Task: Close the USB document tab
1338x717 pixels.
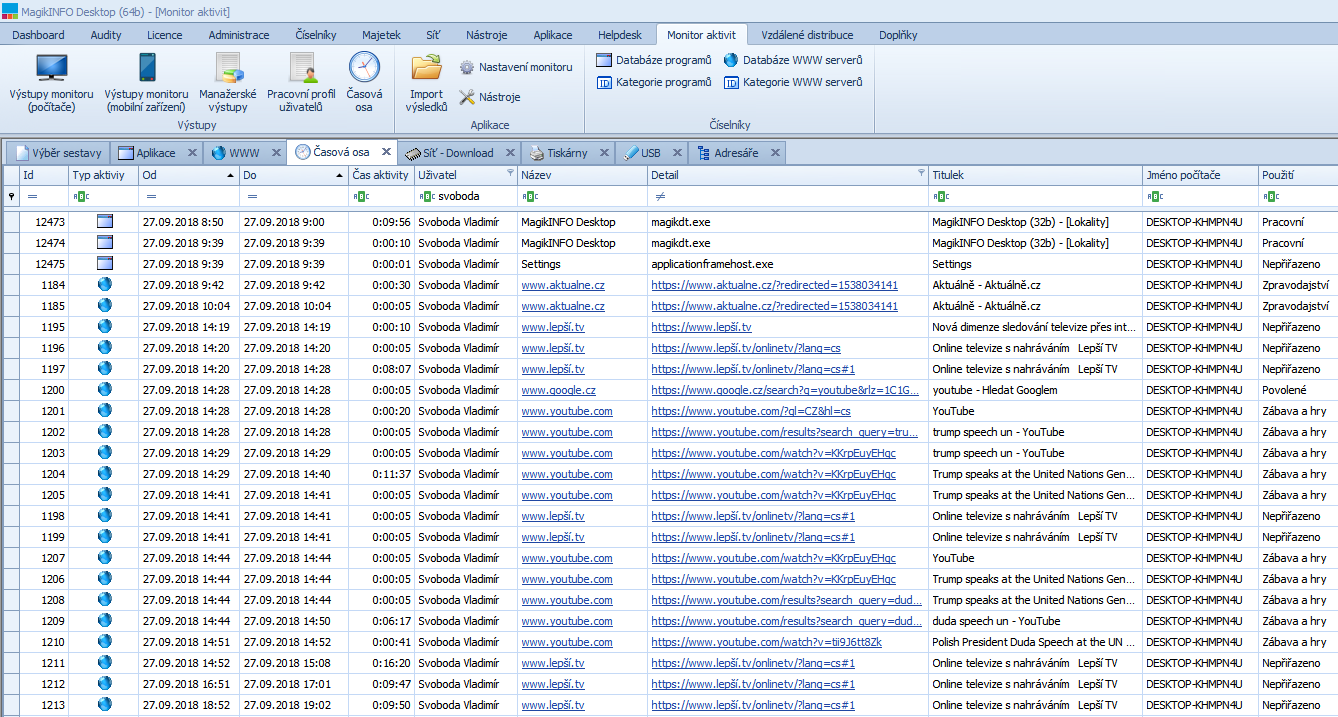Action: [x=677, y=153]
